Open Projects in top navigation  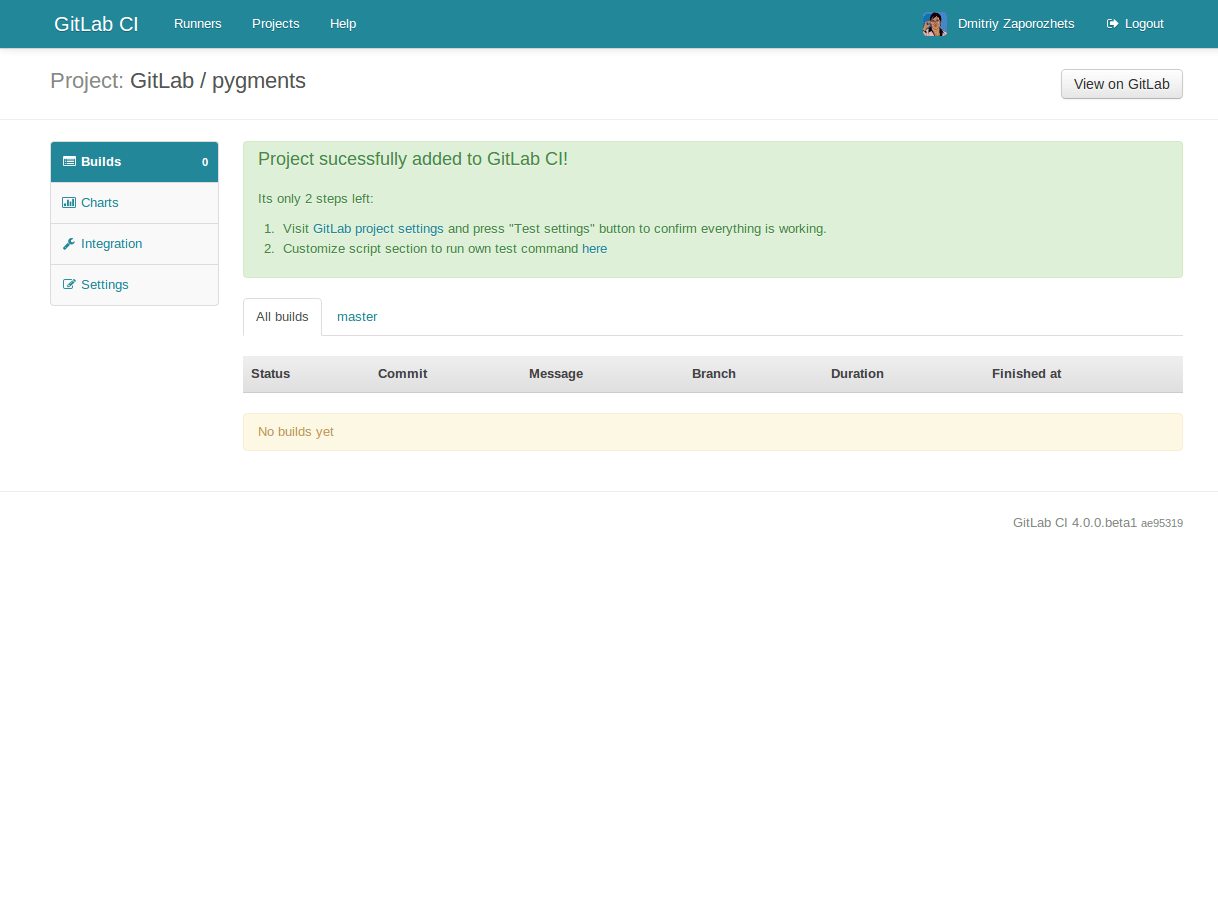tap(276, 24)
